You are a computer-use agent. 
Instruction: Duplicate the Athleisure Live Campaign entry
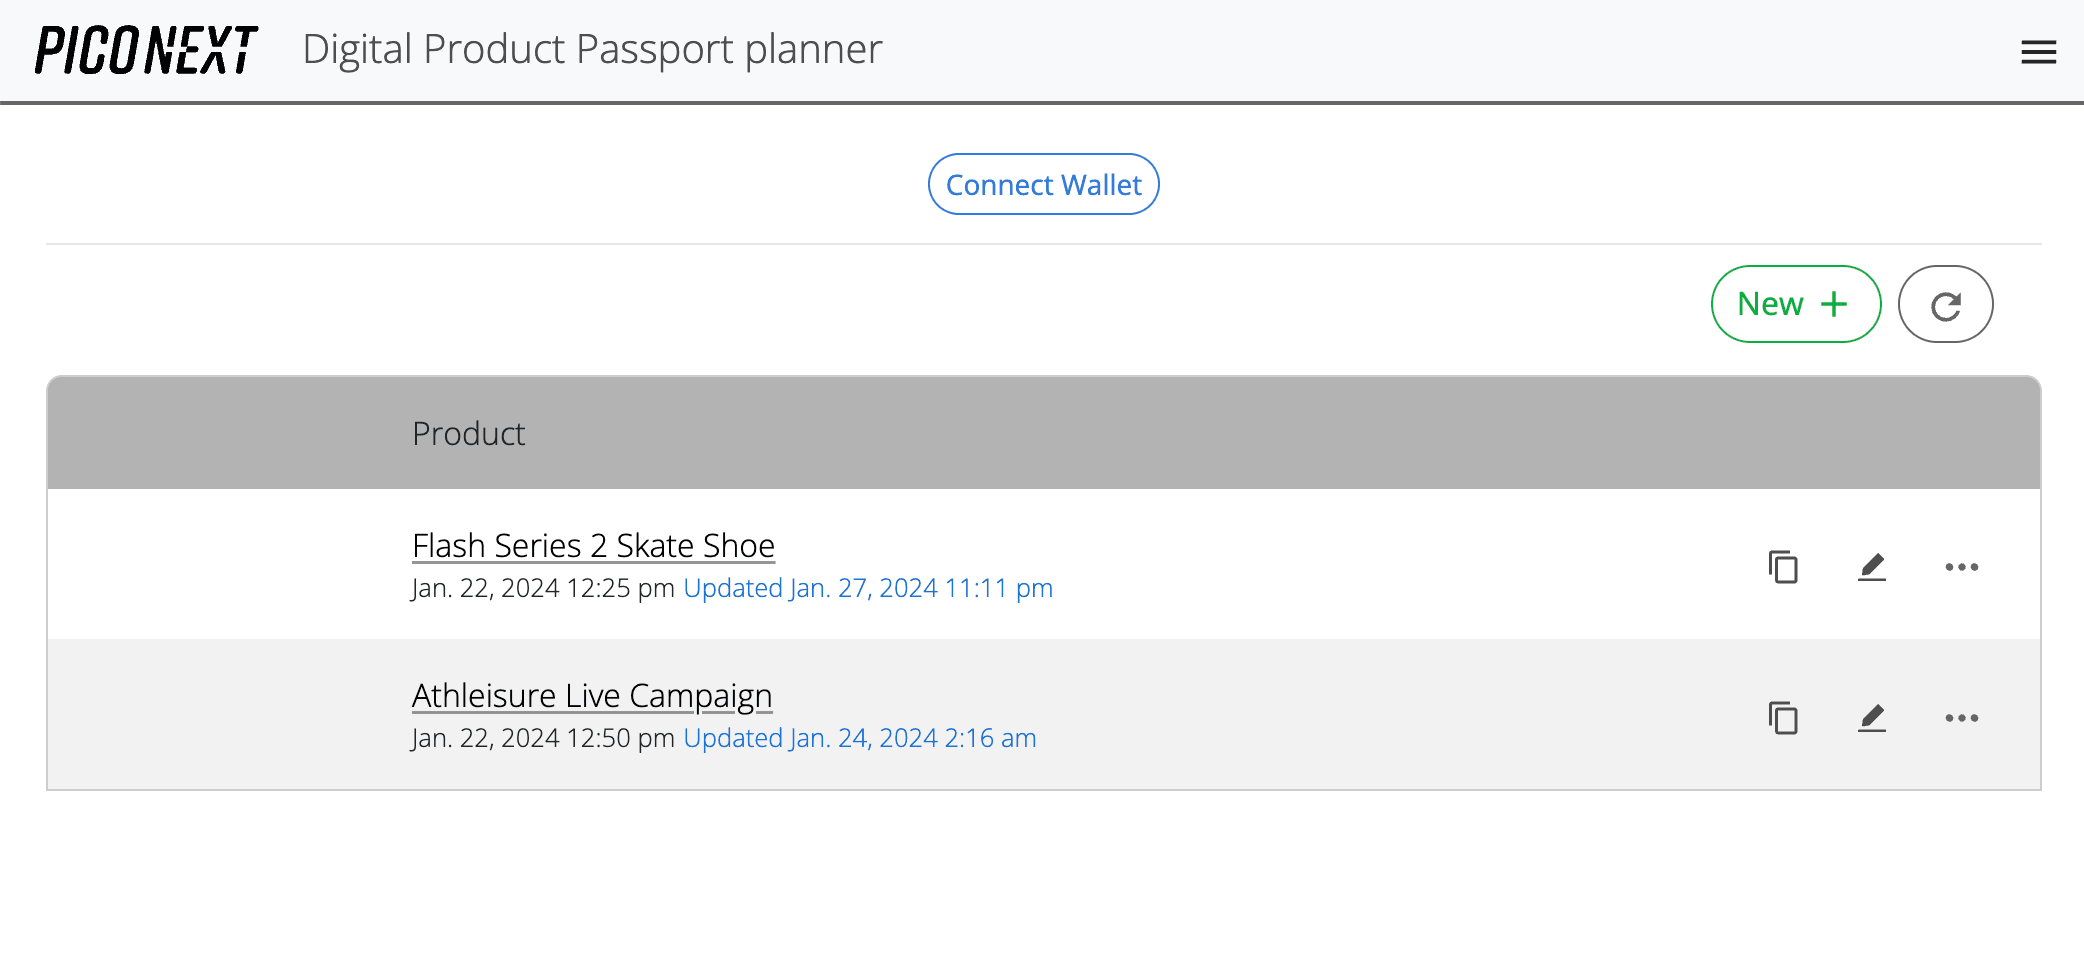(x=1783, y=718)
